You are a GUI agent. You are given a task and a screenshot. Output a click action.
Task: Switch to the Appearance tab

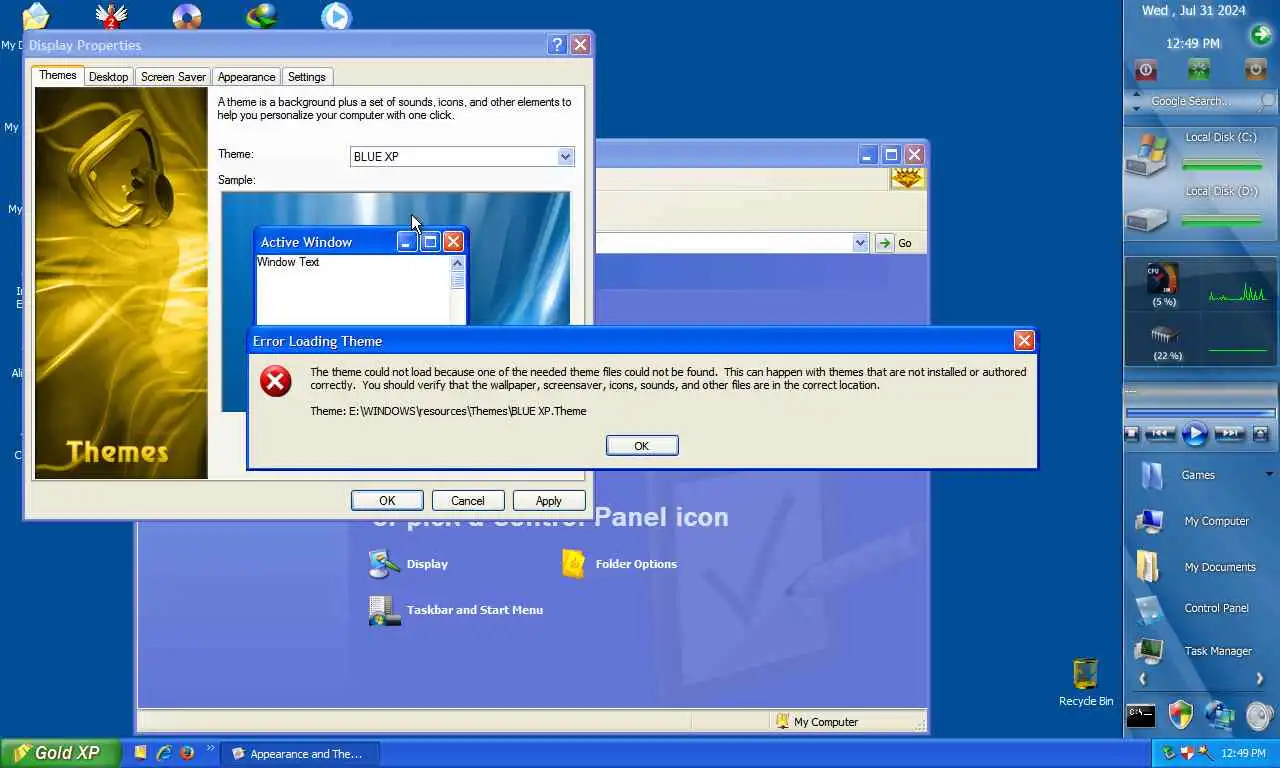point(246,77)
